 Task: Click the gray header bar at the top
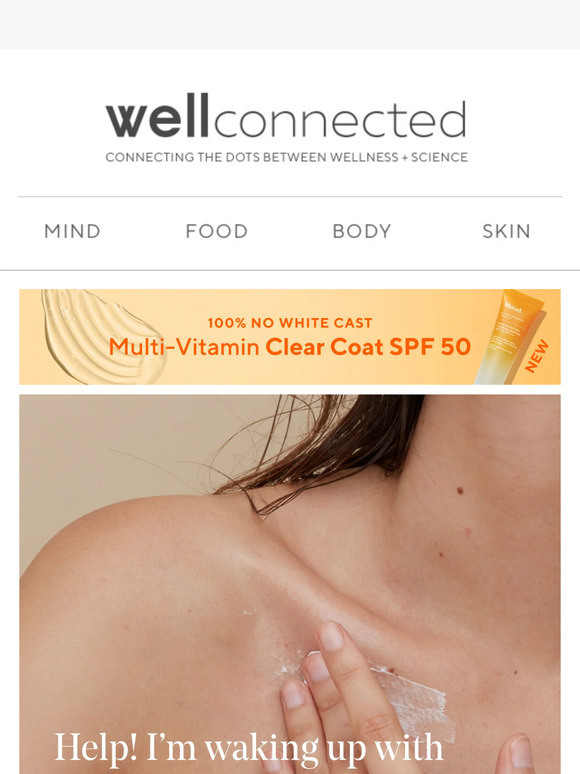290,24
